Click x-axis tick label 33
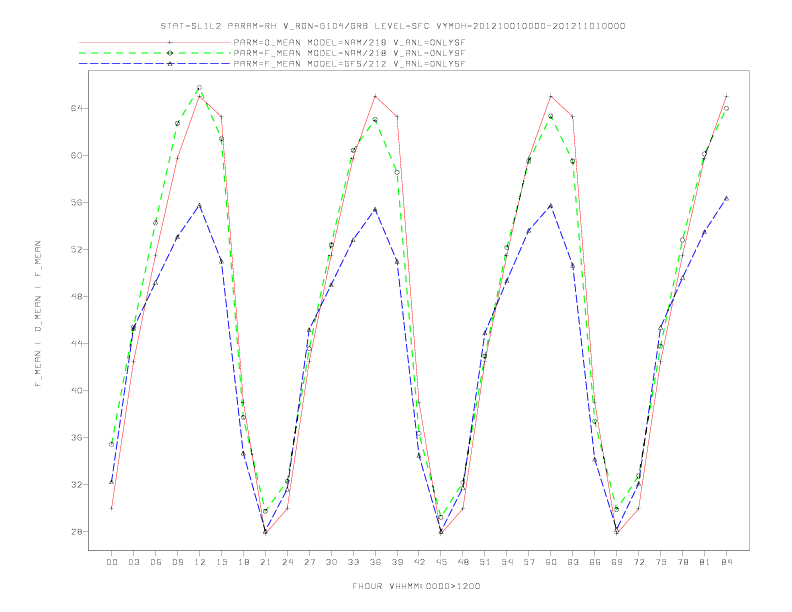The image size is (792, 612). 353,562
